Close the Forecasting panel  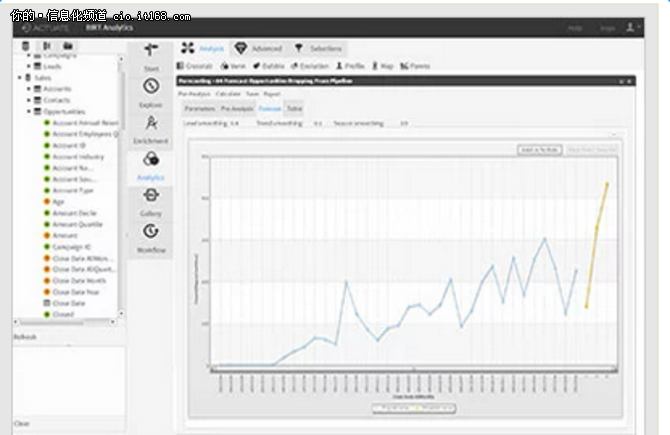pyautogui.click(x=629, y=81)
